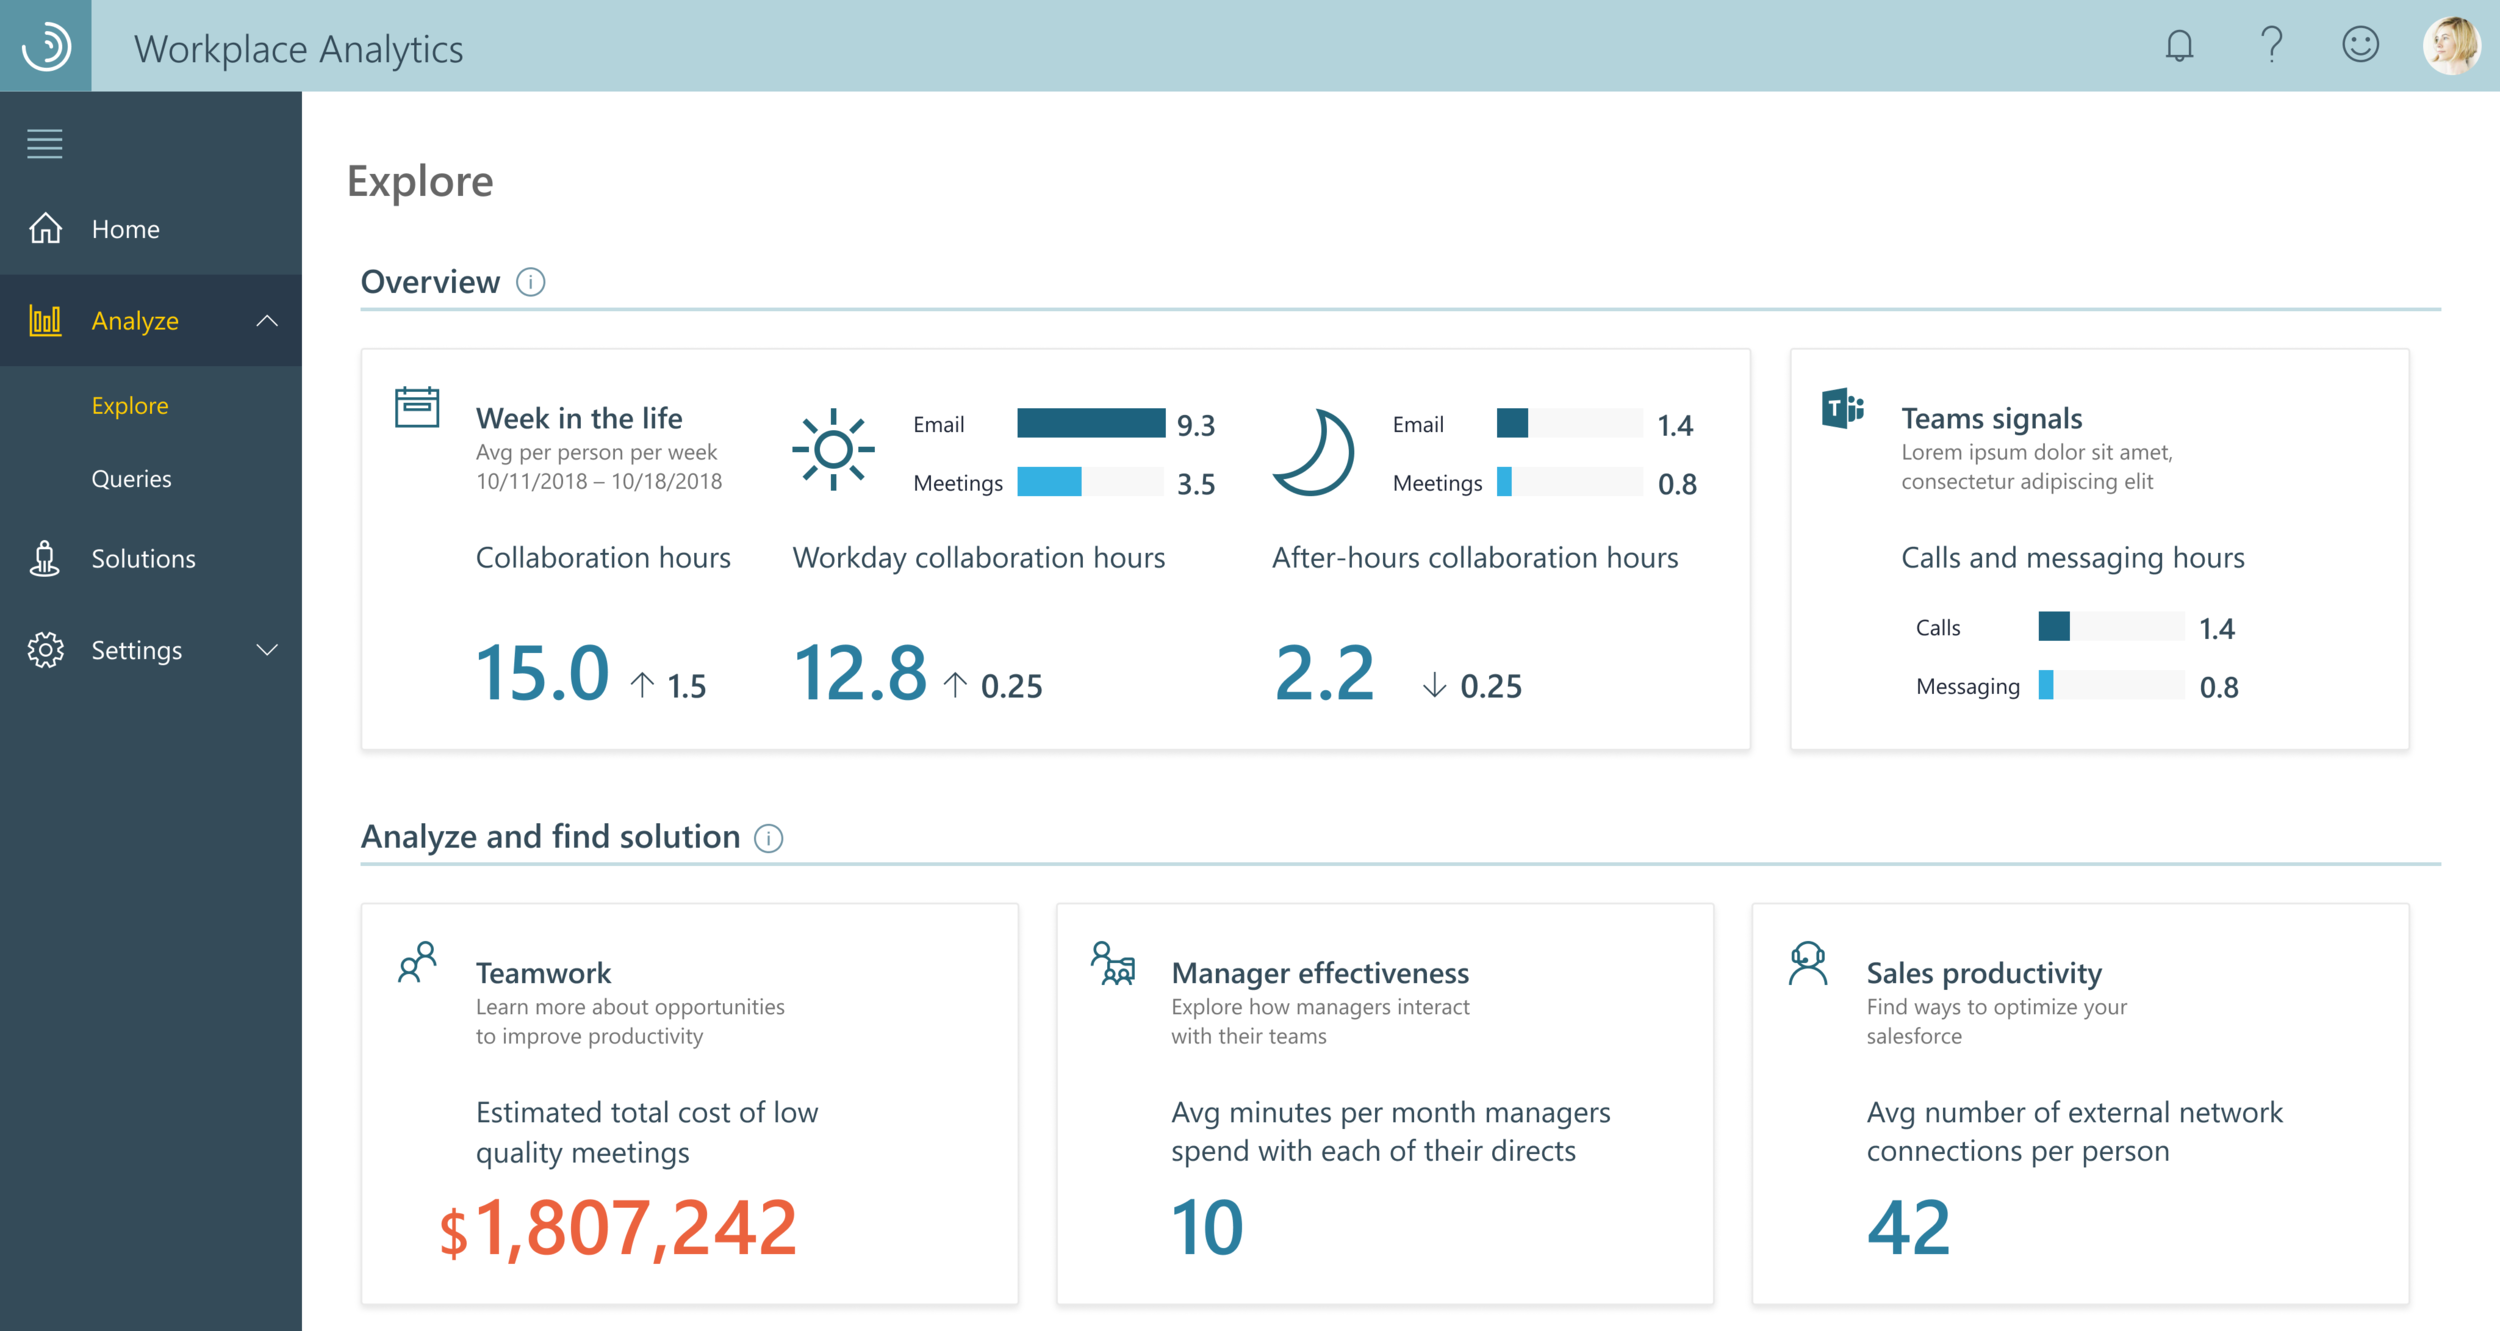Toggle the hamburger navigation menu

click(x=45, y=144)
